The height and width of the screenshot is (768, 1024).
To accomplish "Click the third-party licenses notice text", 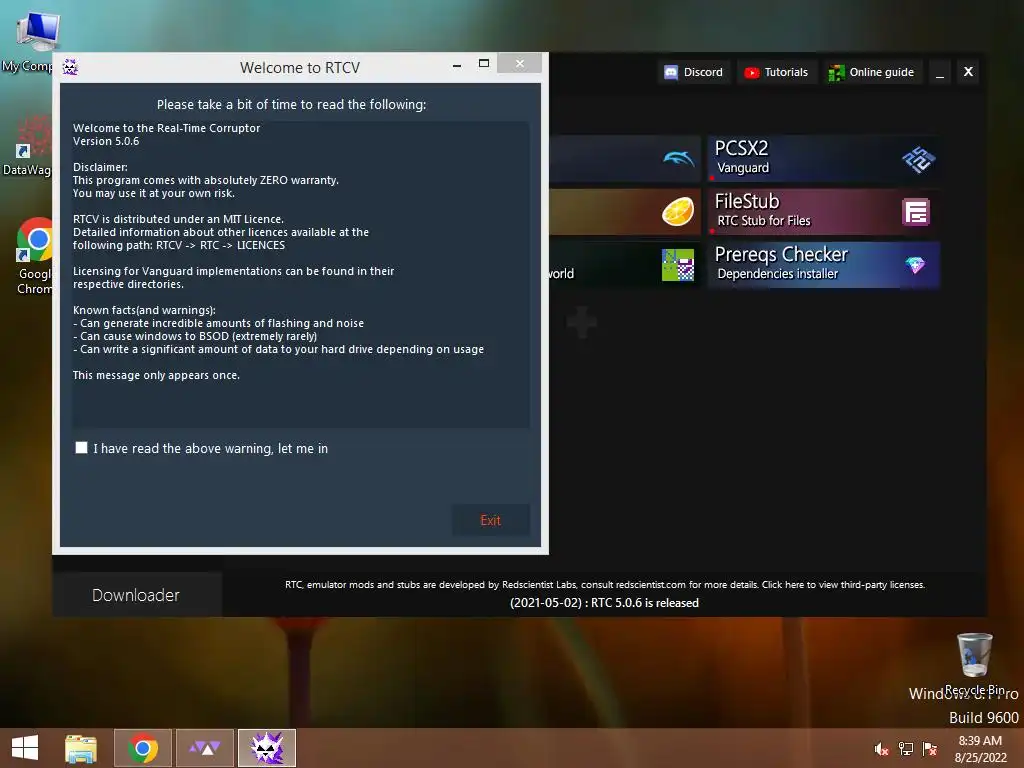I will [605, 584].
